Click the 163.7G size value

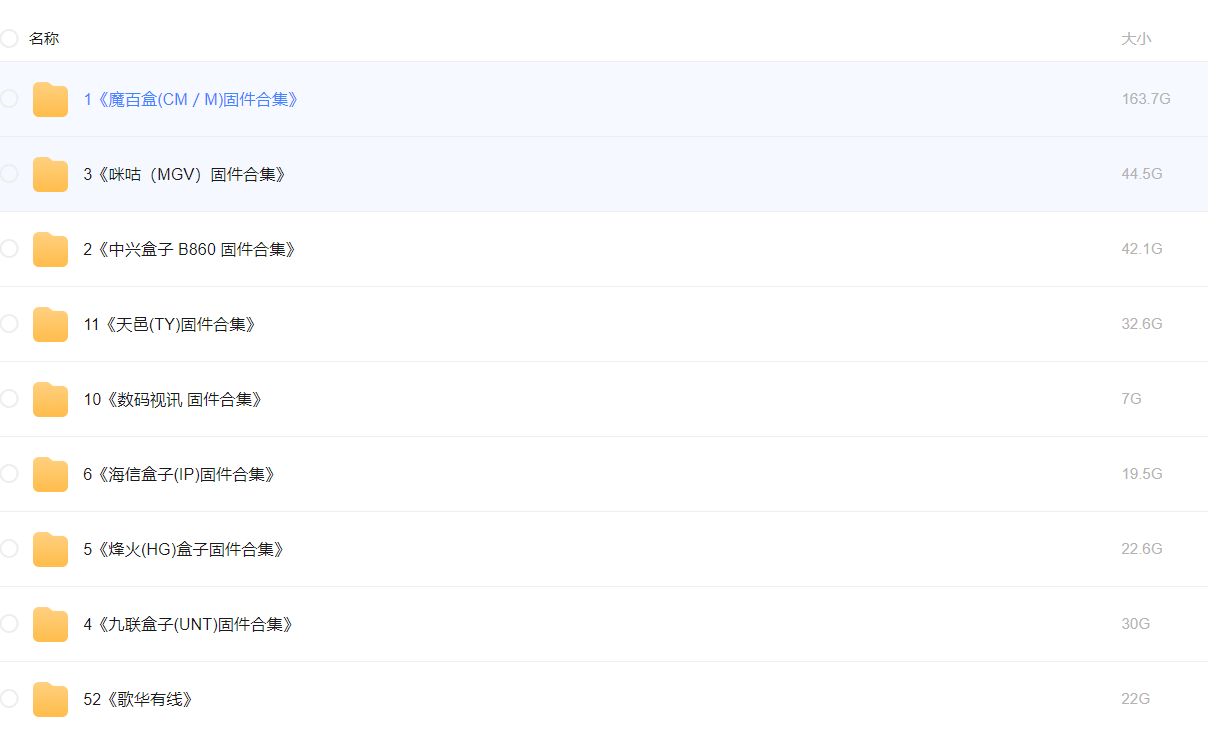1146,99
